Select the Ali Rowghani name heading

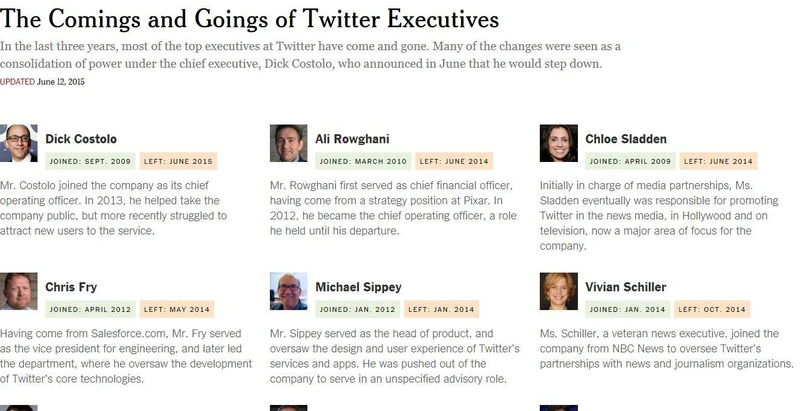point(352,139)
